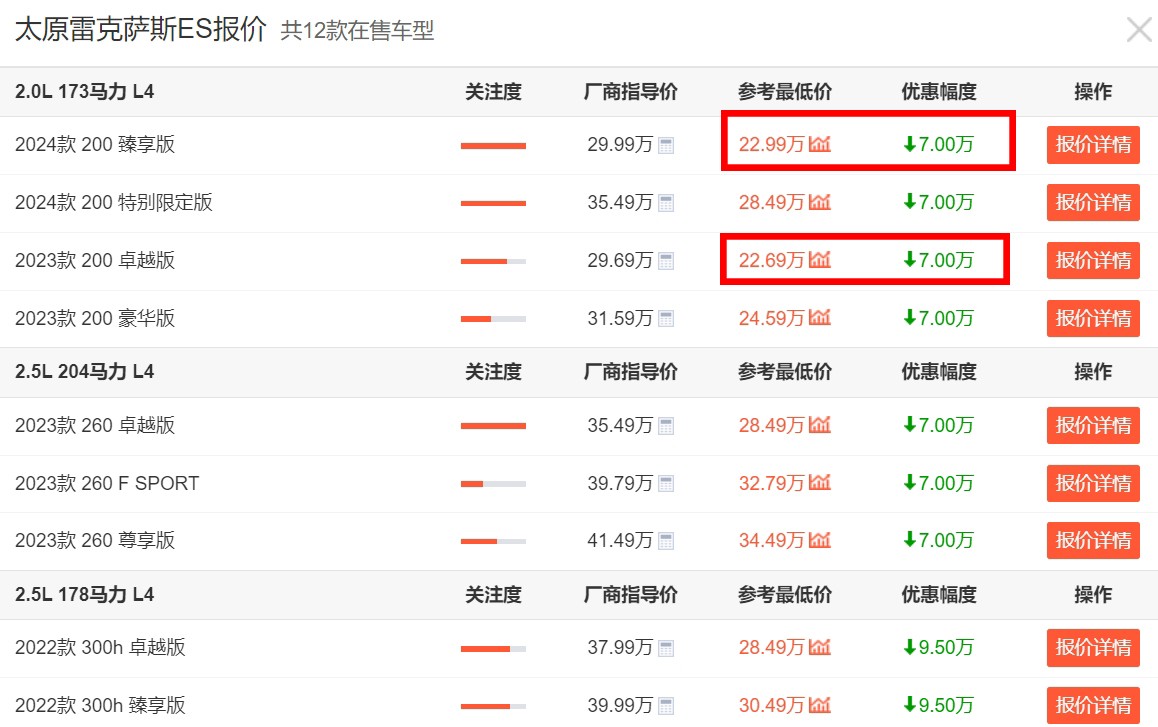Click the 37.99万 manufacturer guide price
The height and width of the screenshot is (727, 1158).
620,648
